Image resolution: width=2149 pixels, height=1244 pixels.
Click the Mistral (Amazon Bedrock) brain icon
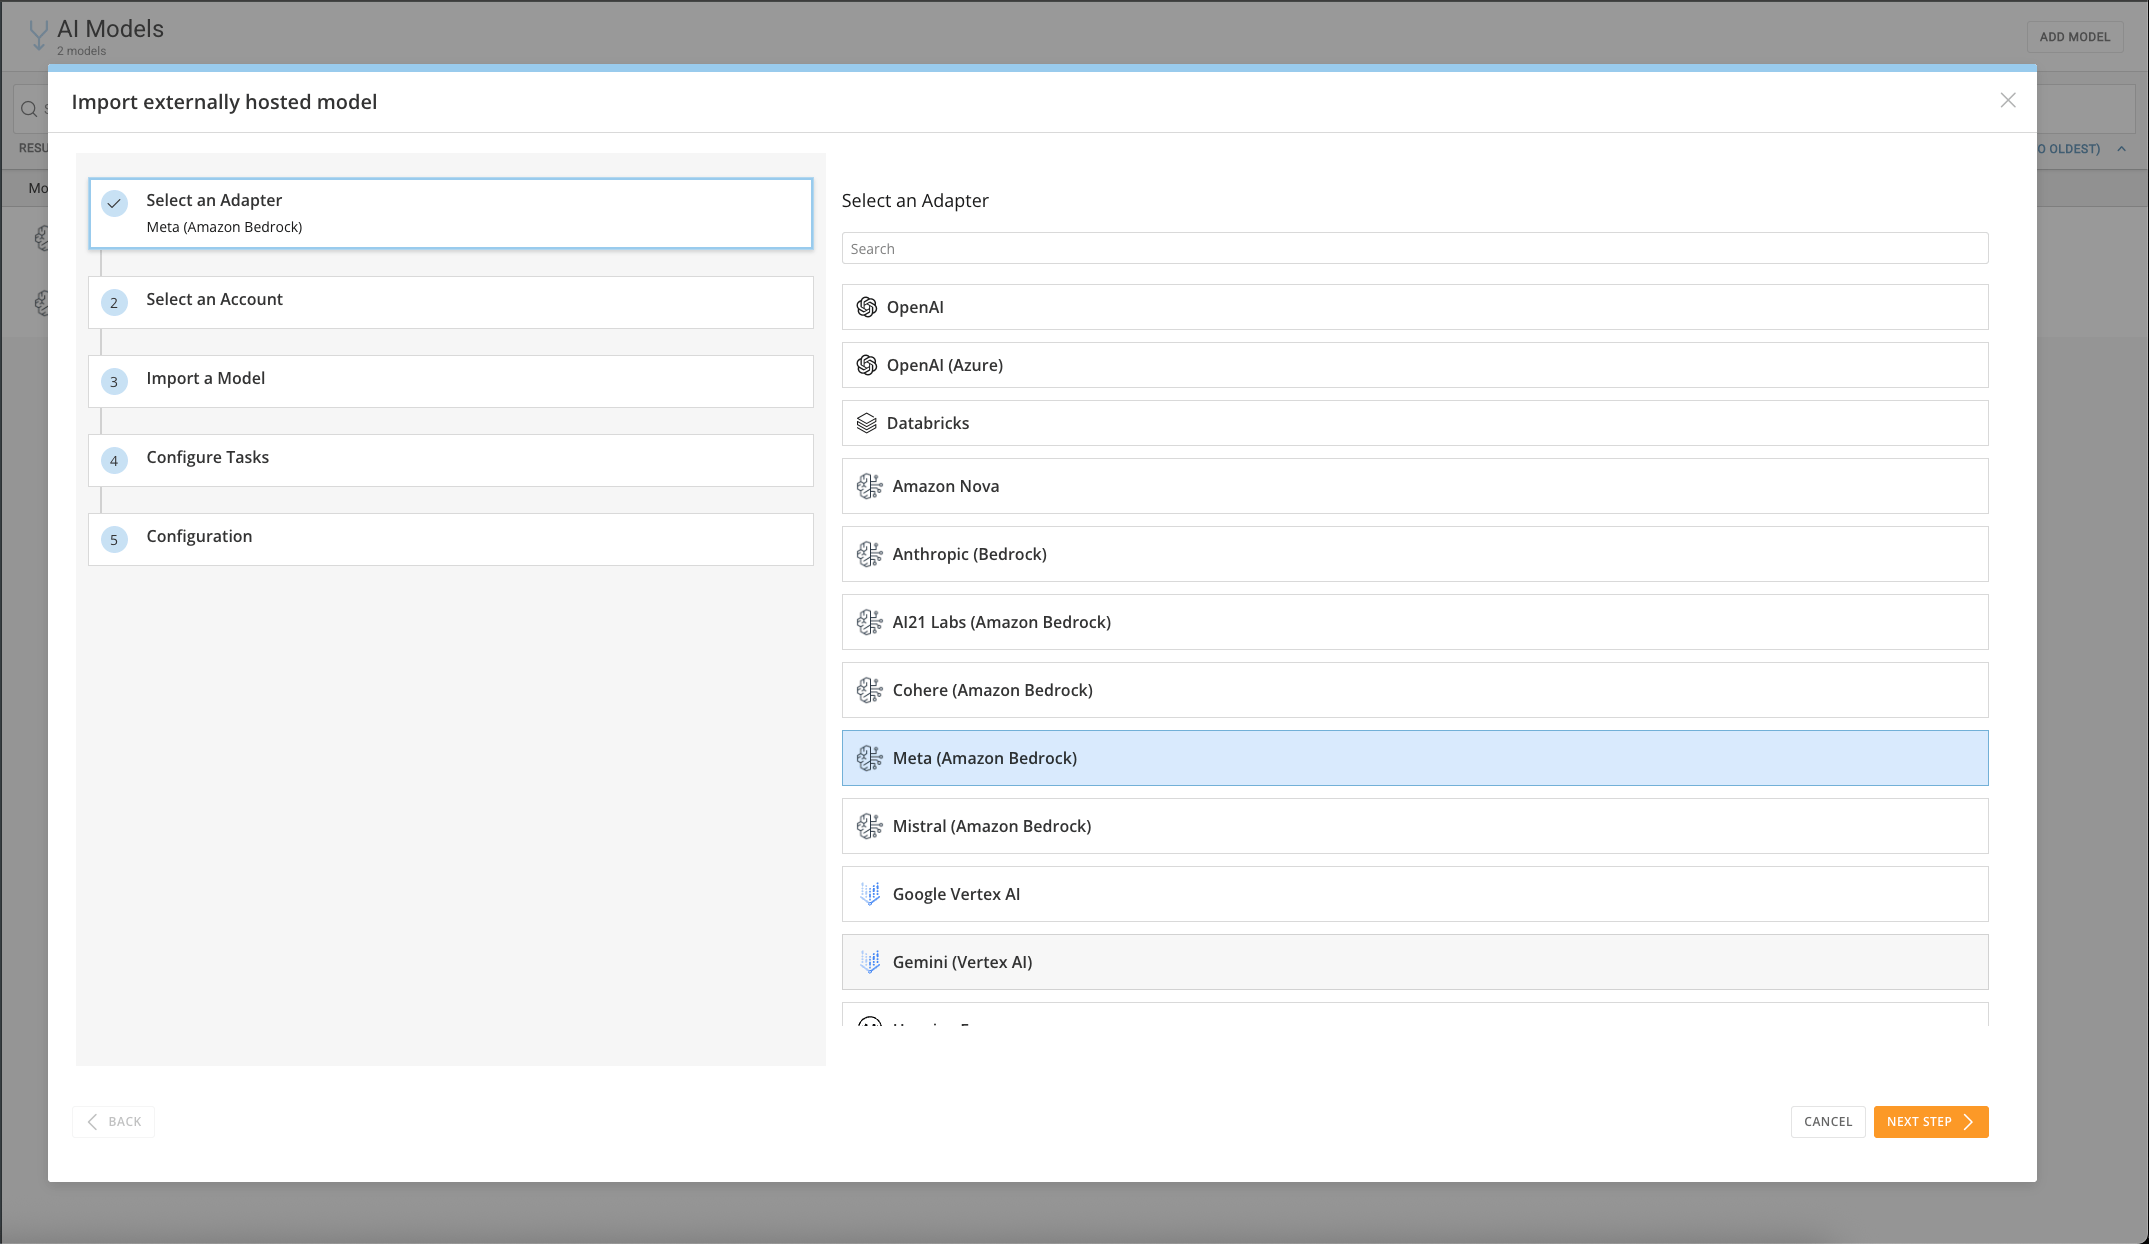click(870, 826)
